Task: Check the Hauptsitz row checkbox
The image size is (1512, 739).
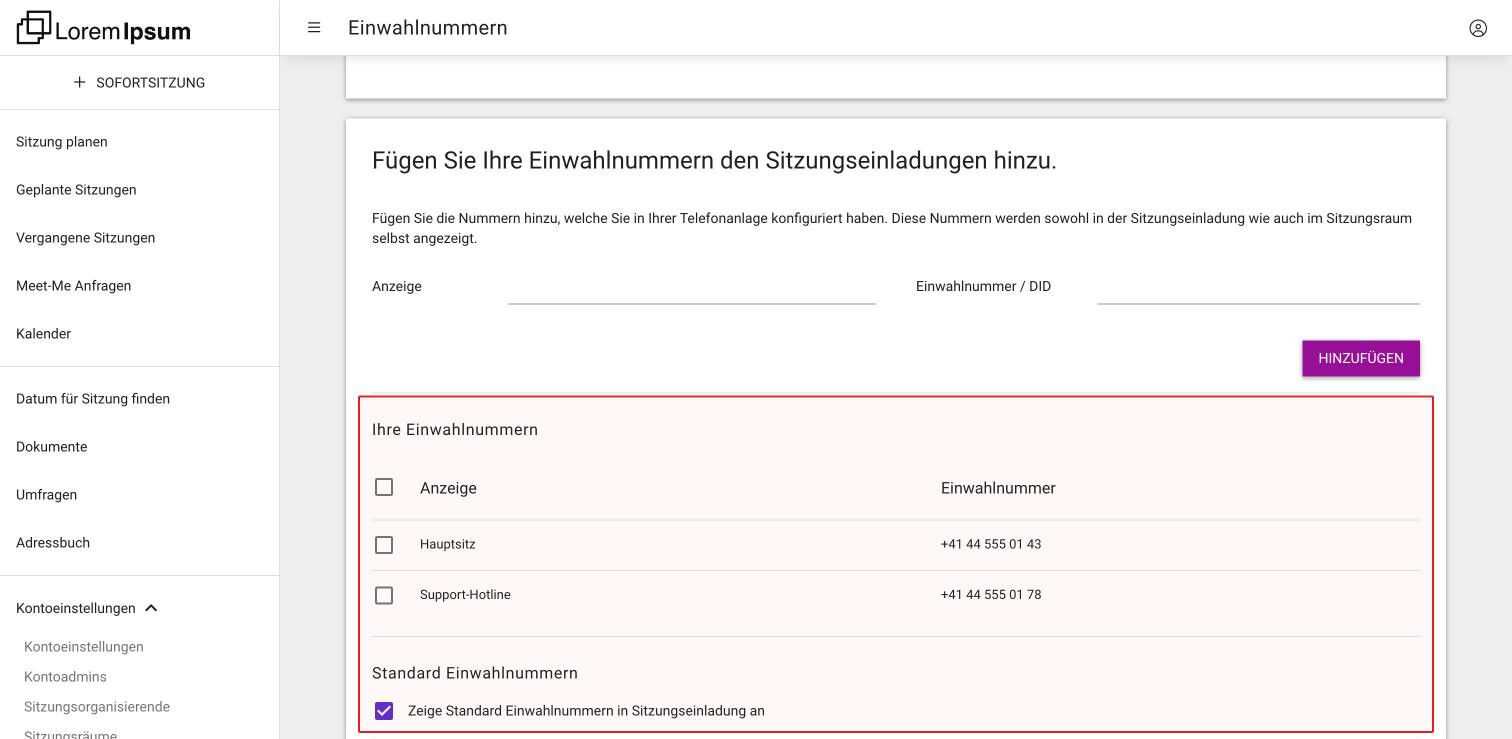Action: [384, 545]
